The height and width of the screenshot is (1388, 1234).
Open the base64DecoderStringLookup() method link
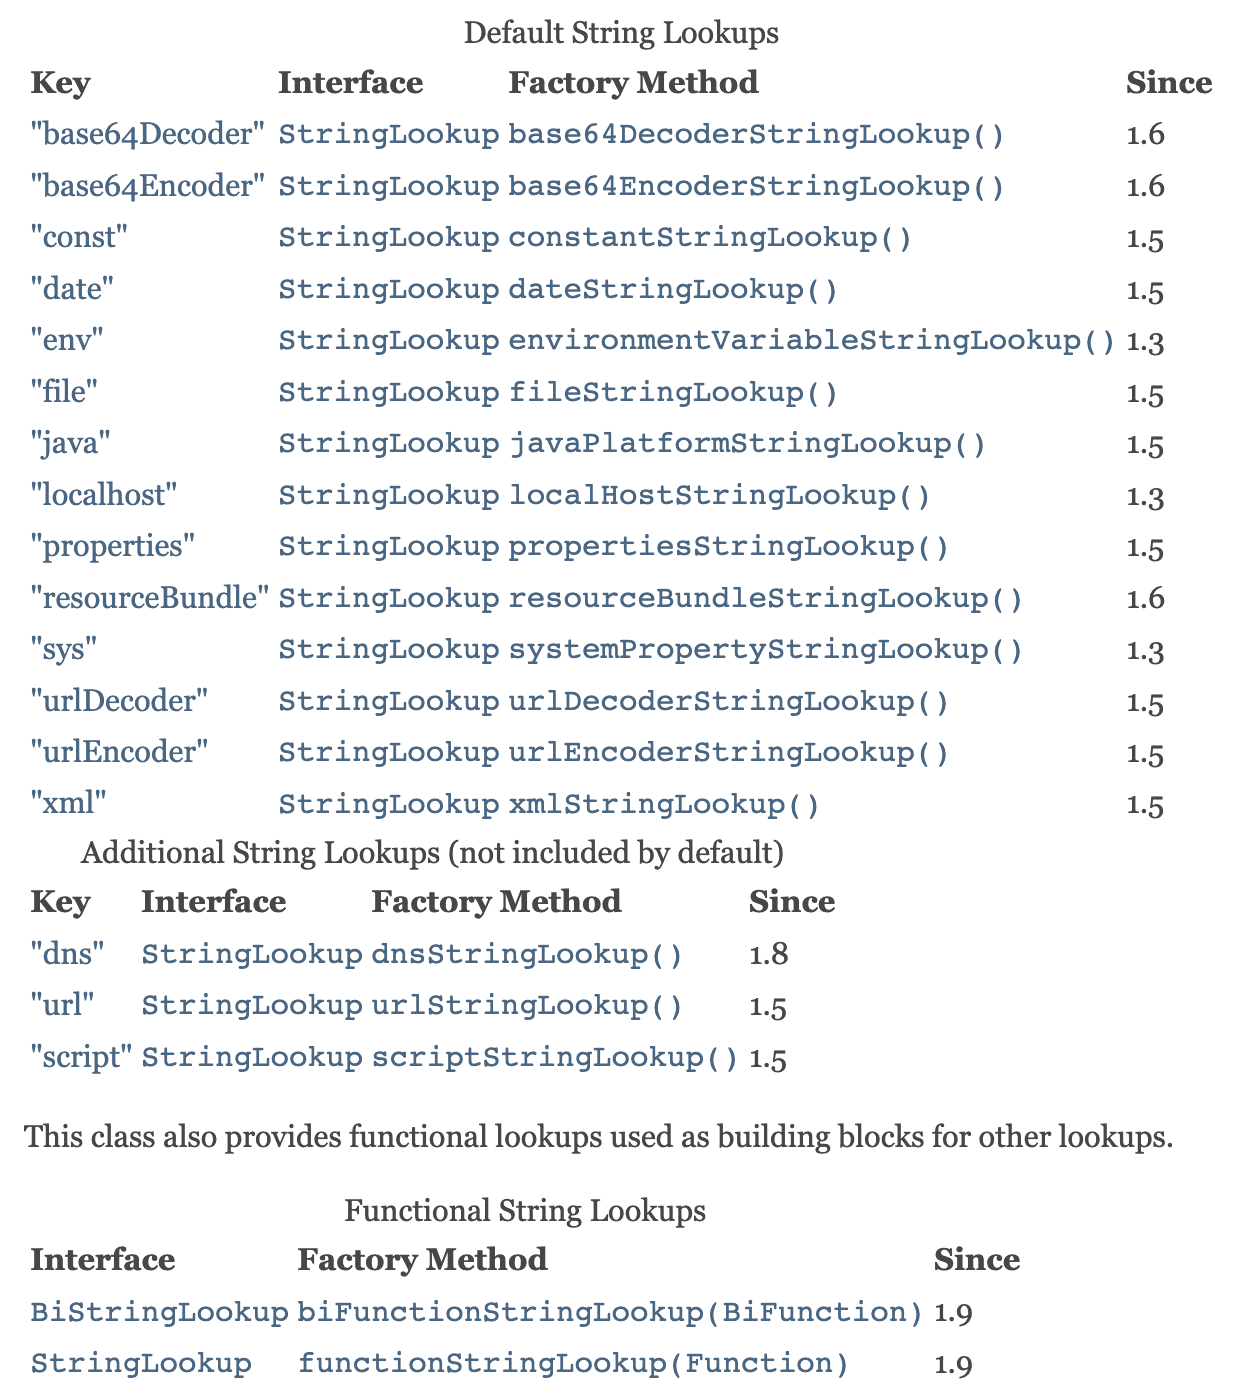pos(756,134)
